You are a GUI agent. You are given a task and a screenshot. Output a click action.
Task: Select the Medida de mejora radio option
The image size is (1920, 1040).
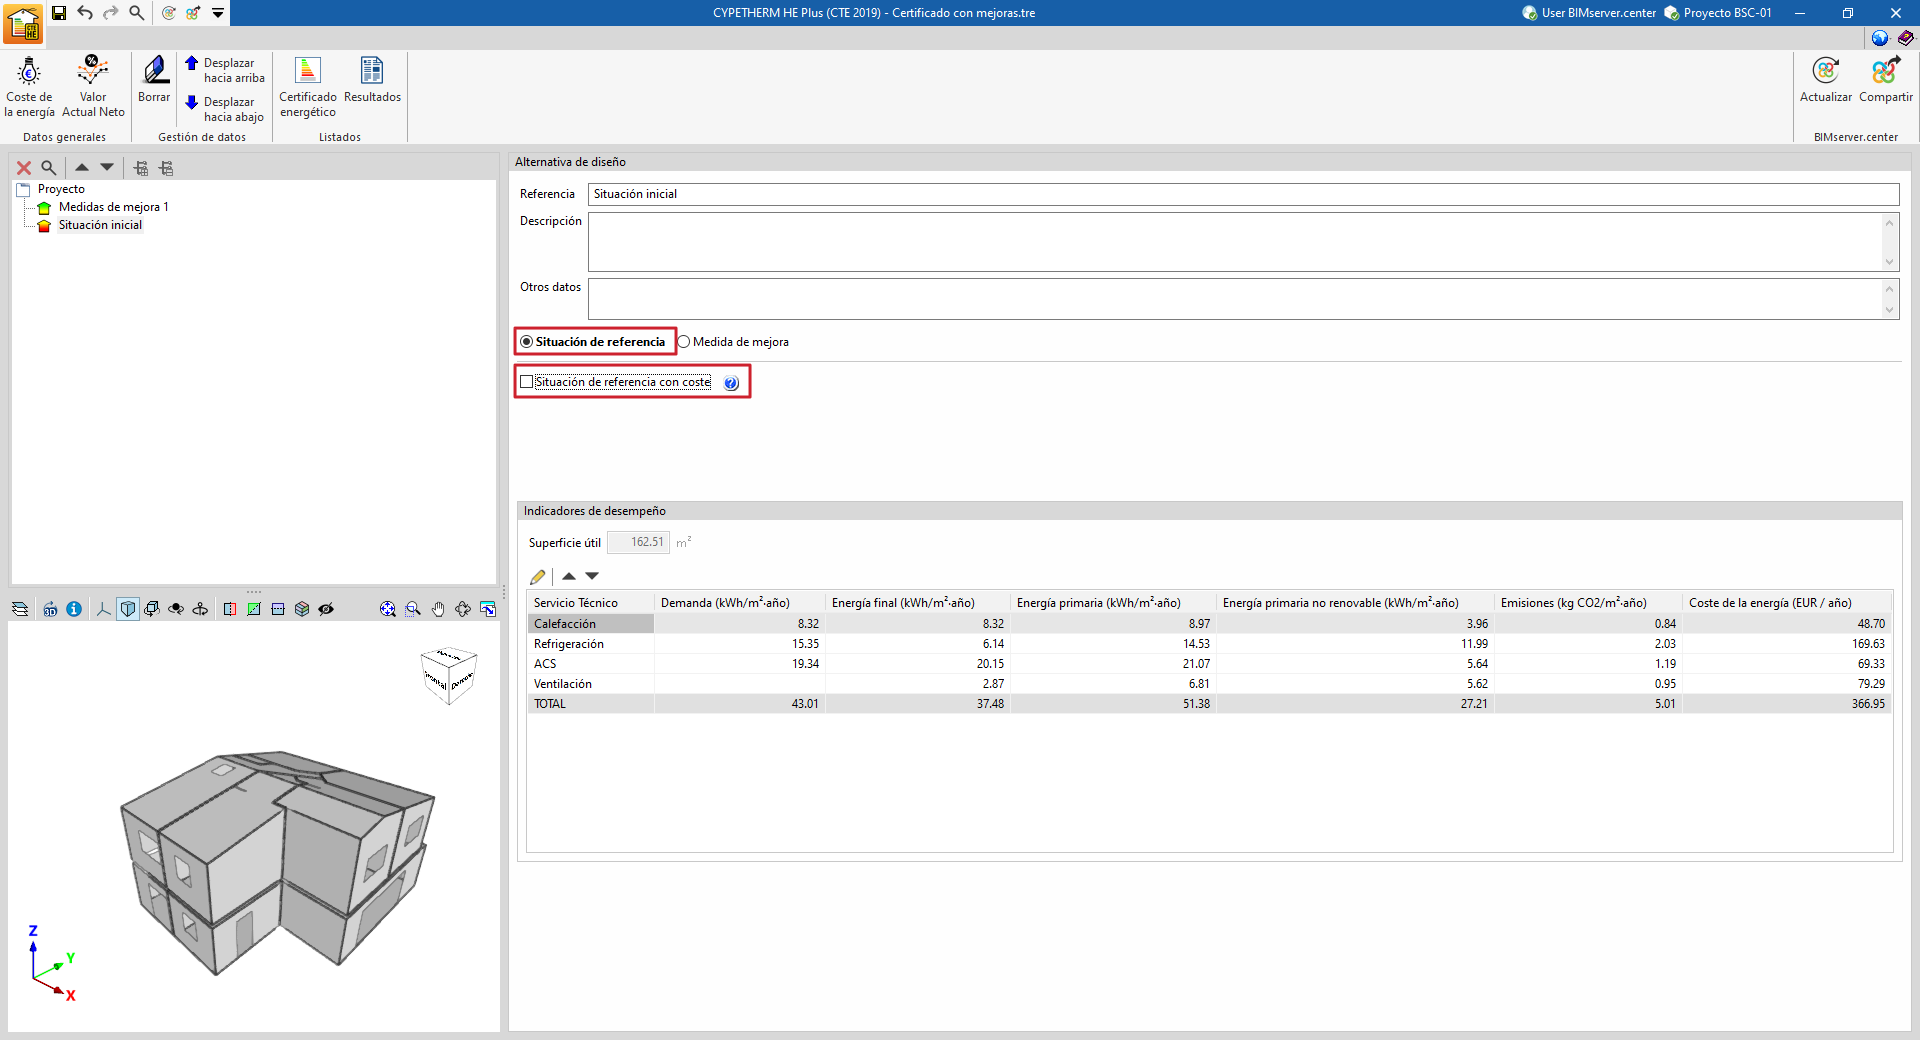coord(684,342)
